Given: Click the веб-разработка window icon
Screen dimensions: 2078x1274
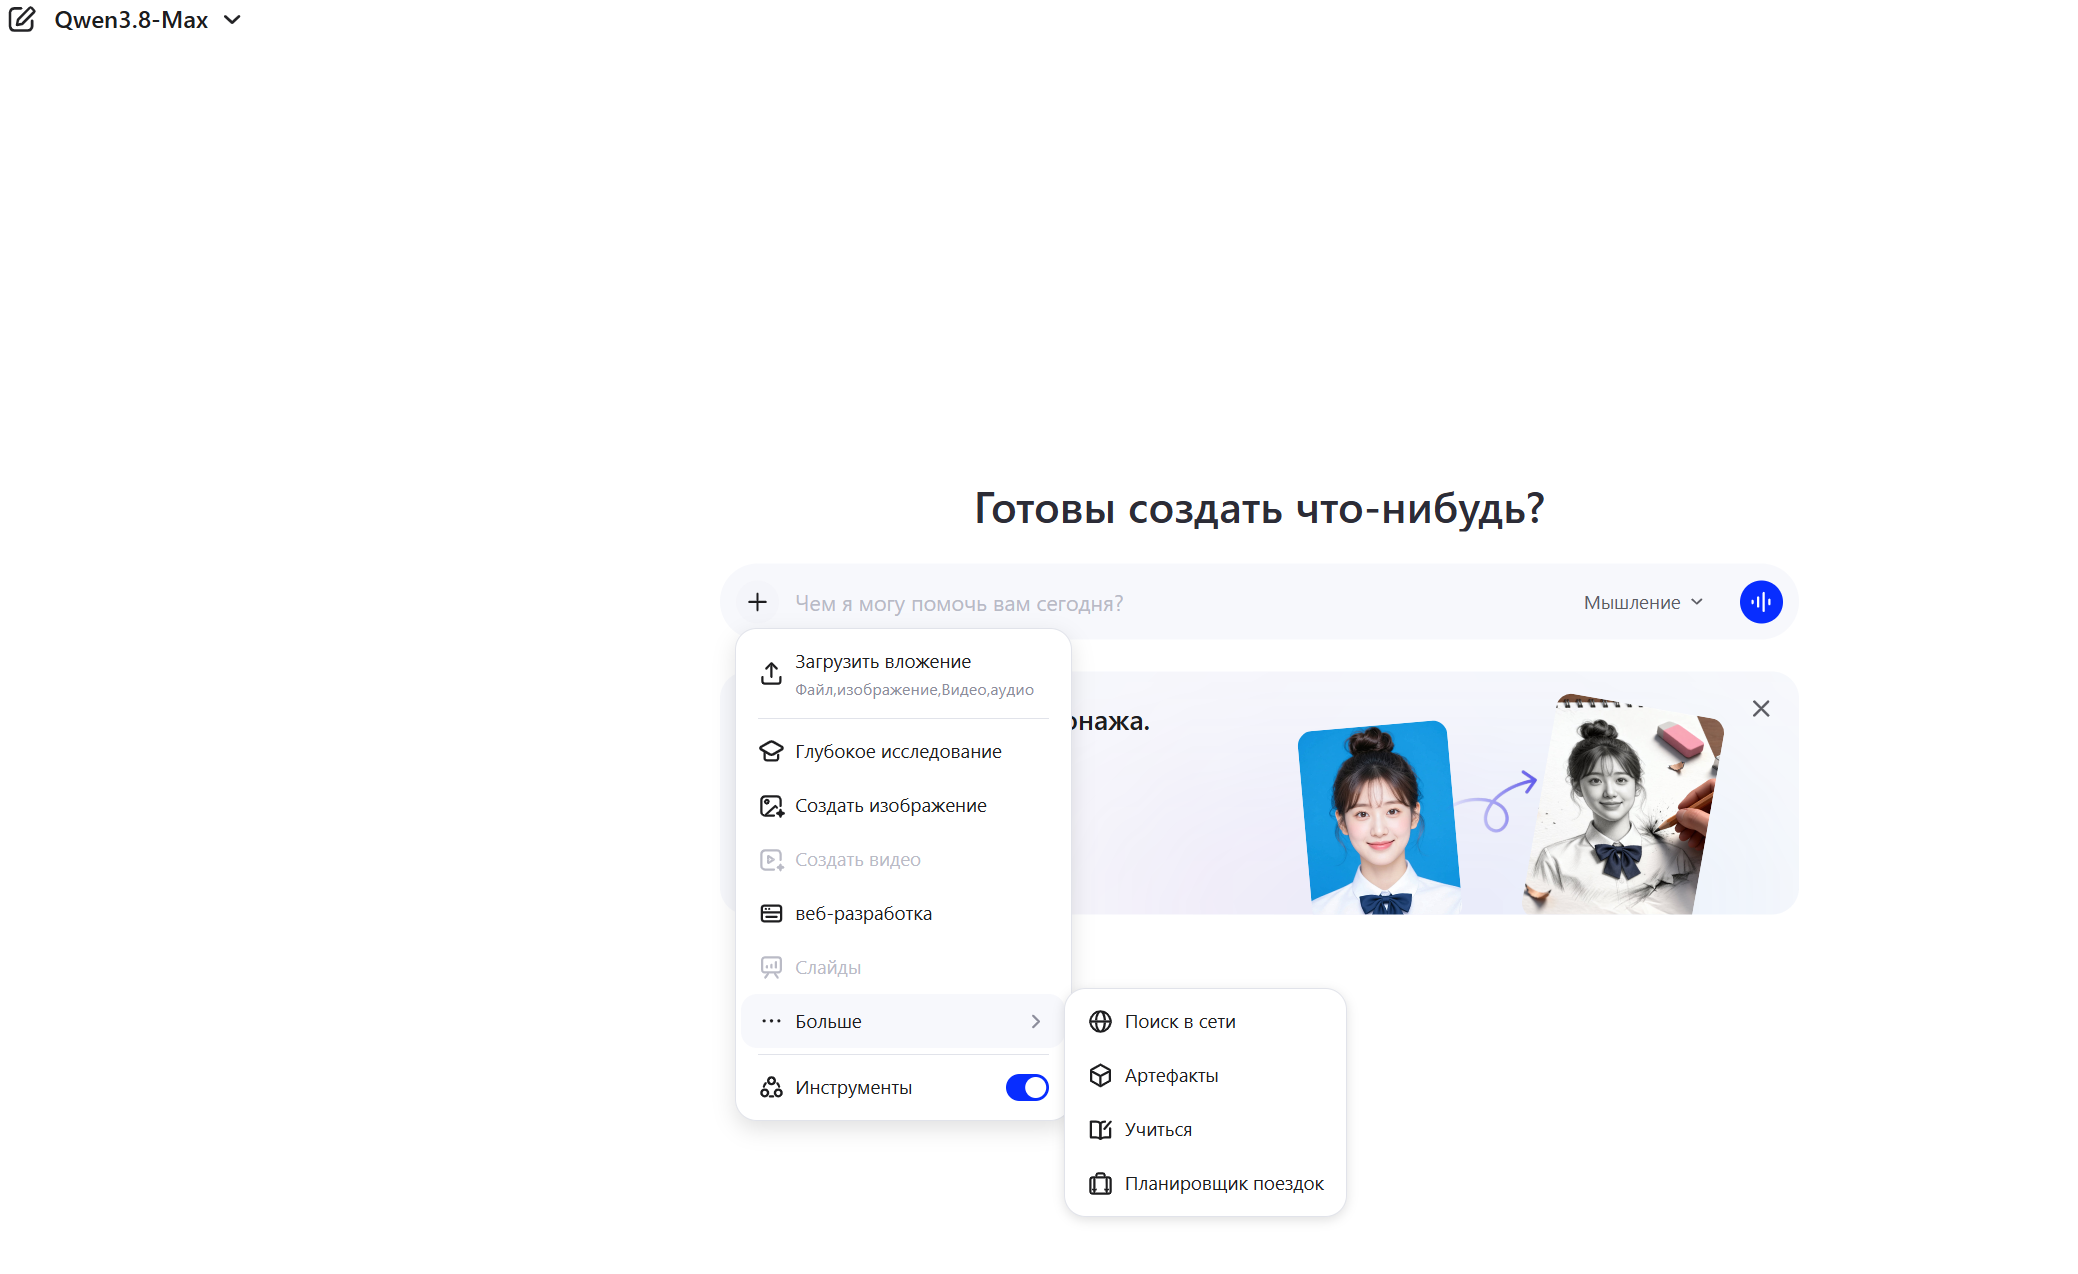Looking at the screenshot, I should point(771,913).
